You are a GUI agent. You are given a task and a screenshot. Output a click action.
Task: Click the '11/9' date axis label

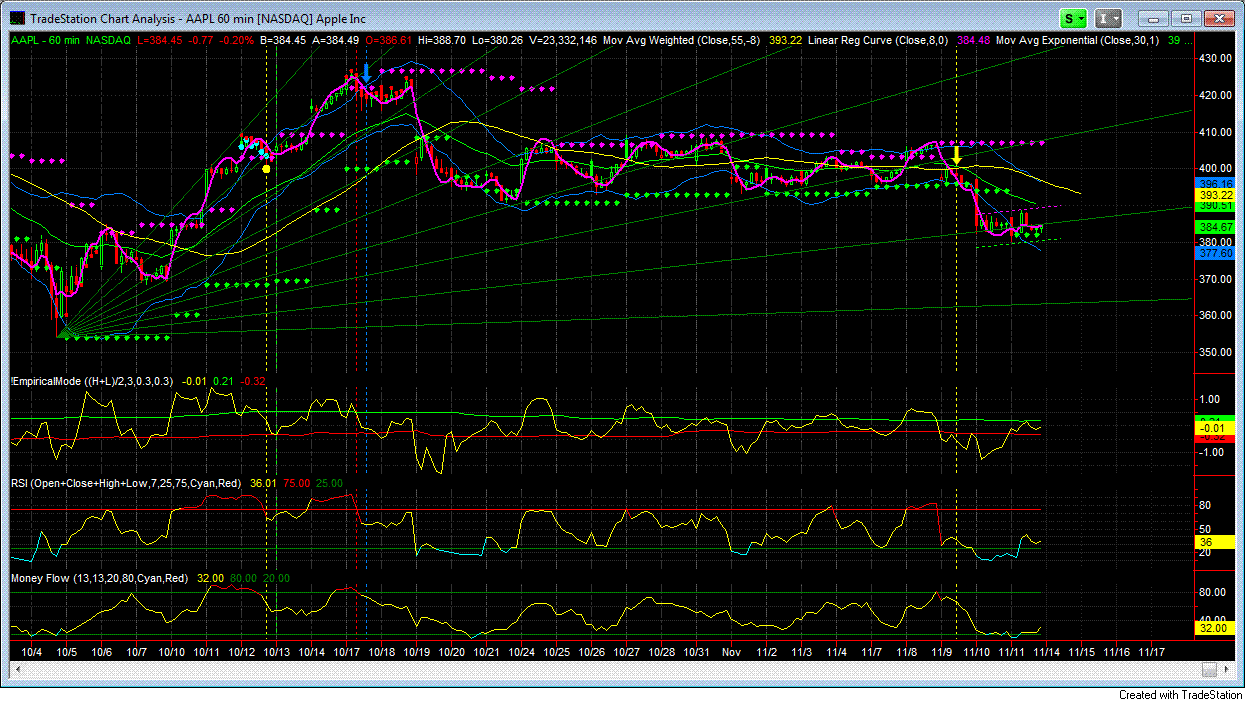pos(942,651)
